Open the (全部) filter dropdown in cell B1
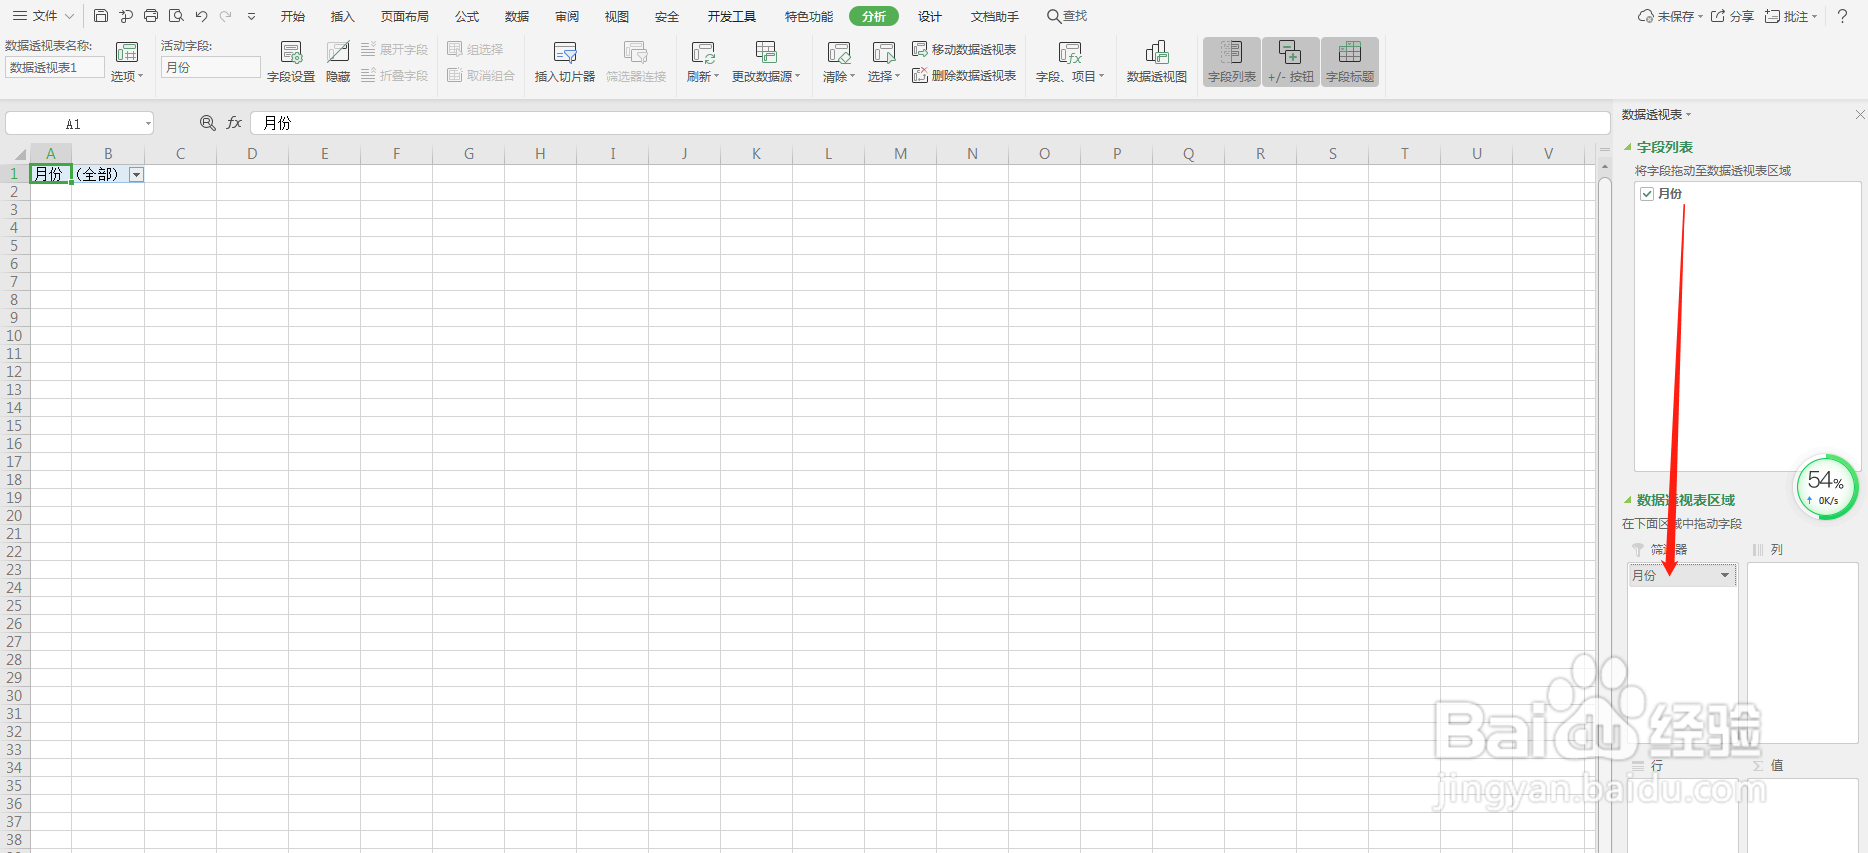The width and height of the screenshot is (1868, 853). point(137,174)
